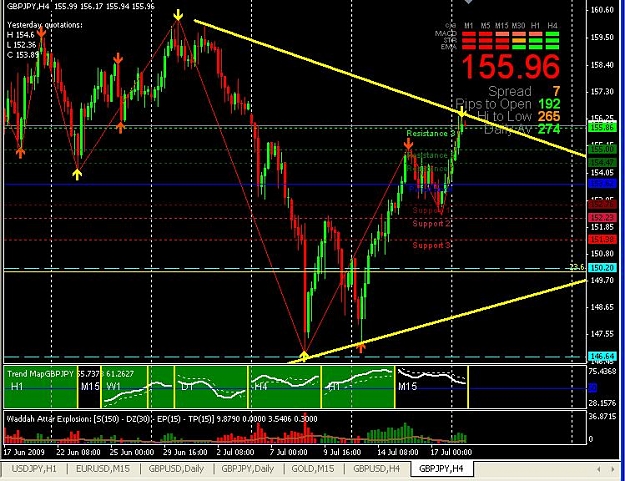Click the 147.55 price axis label

point(602,334)
